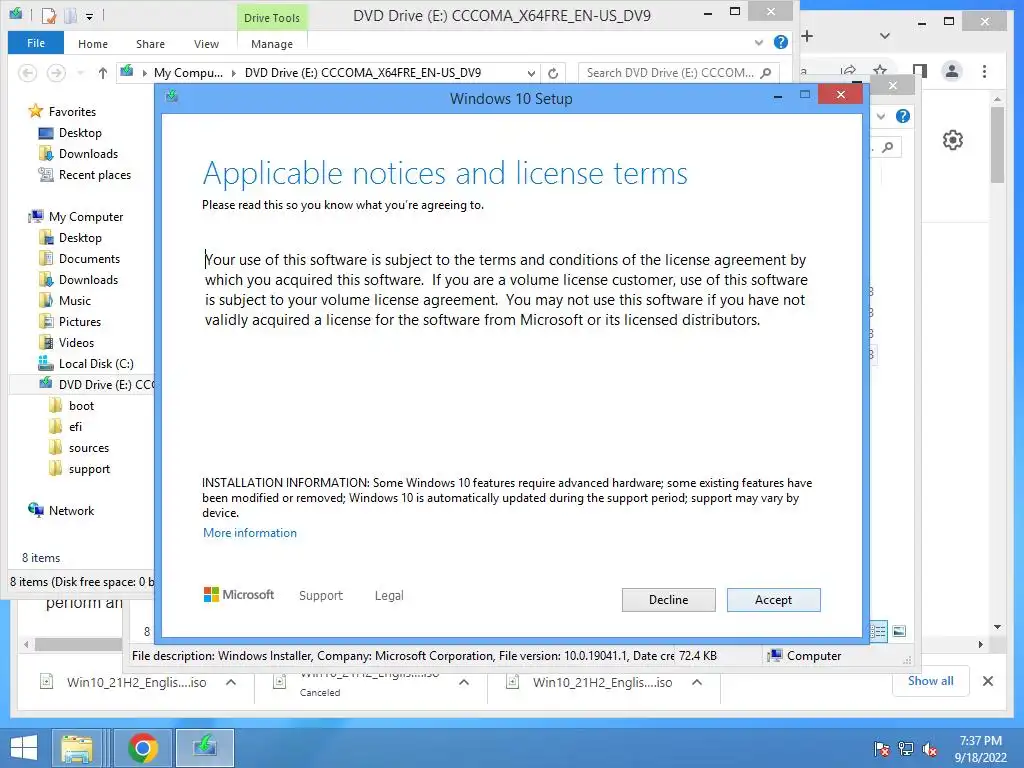Switch to large icons view
The width and height of the screenshot is (1024, 768).
click(899, 631)
